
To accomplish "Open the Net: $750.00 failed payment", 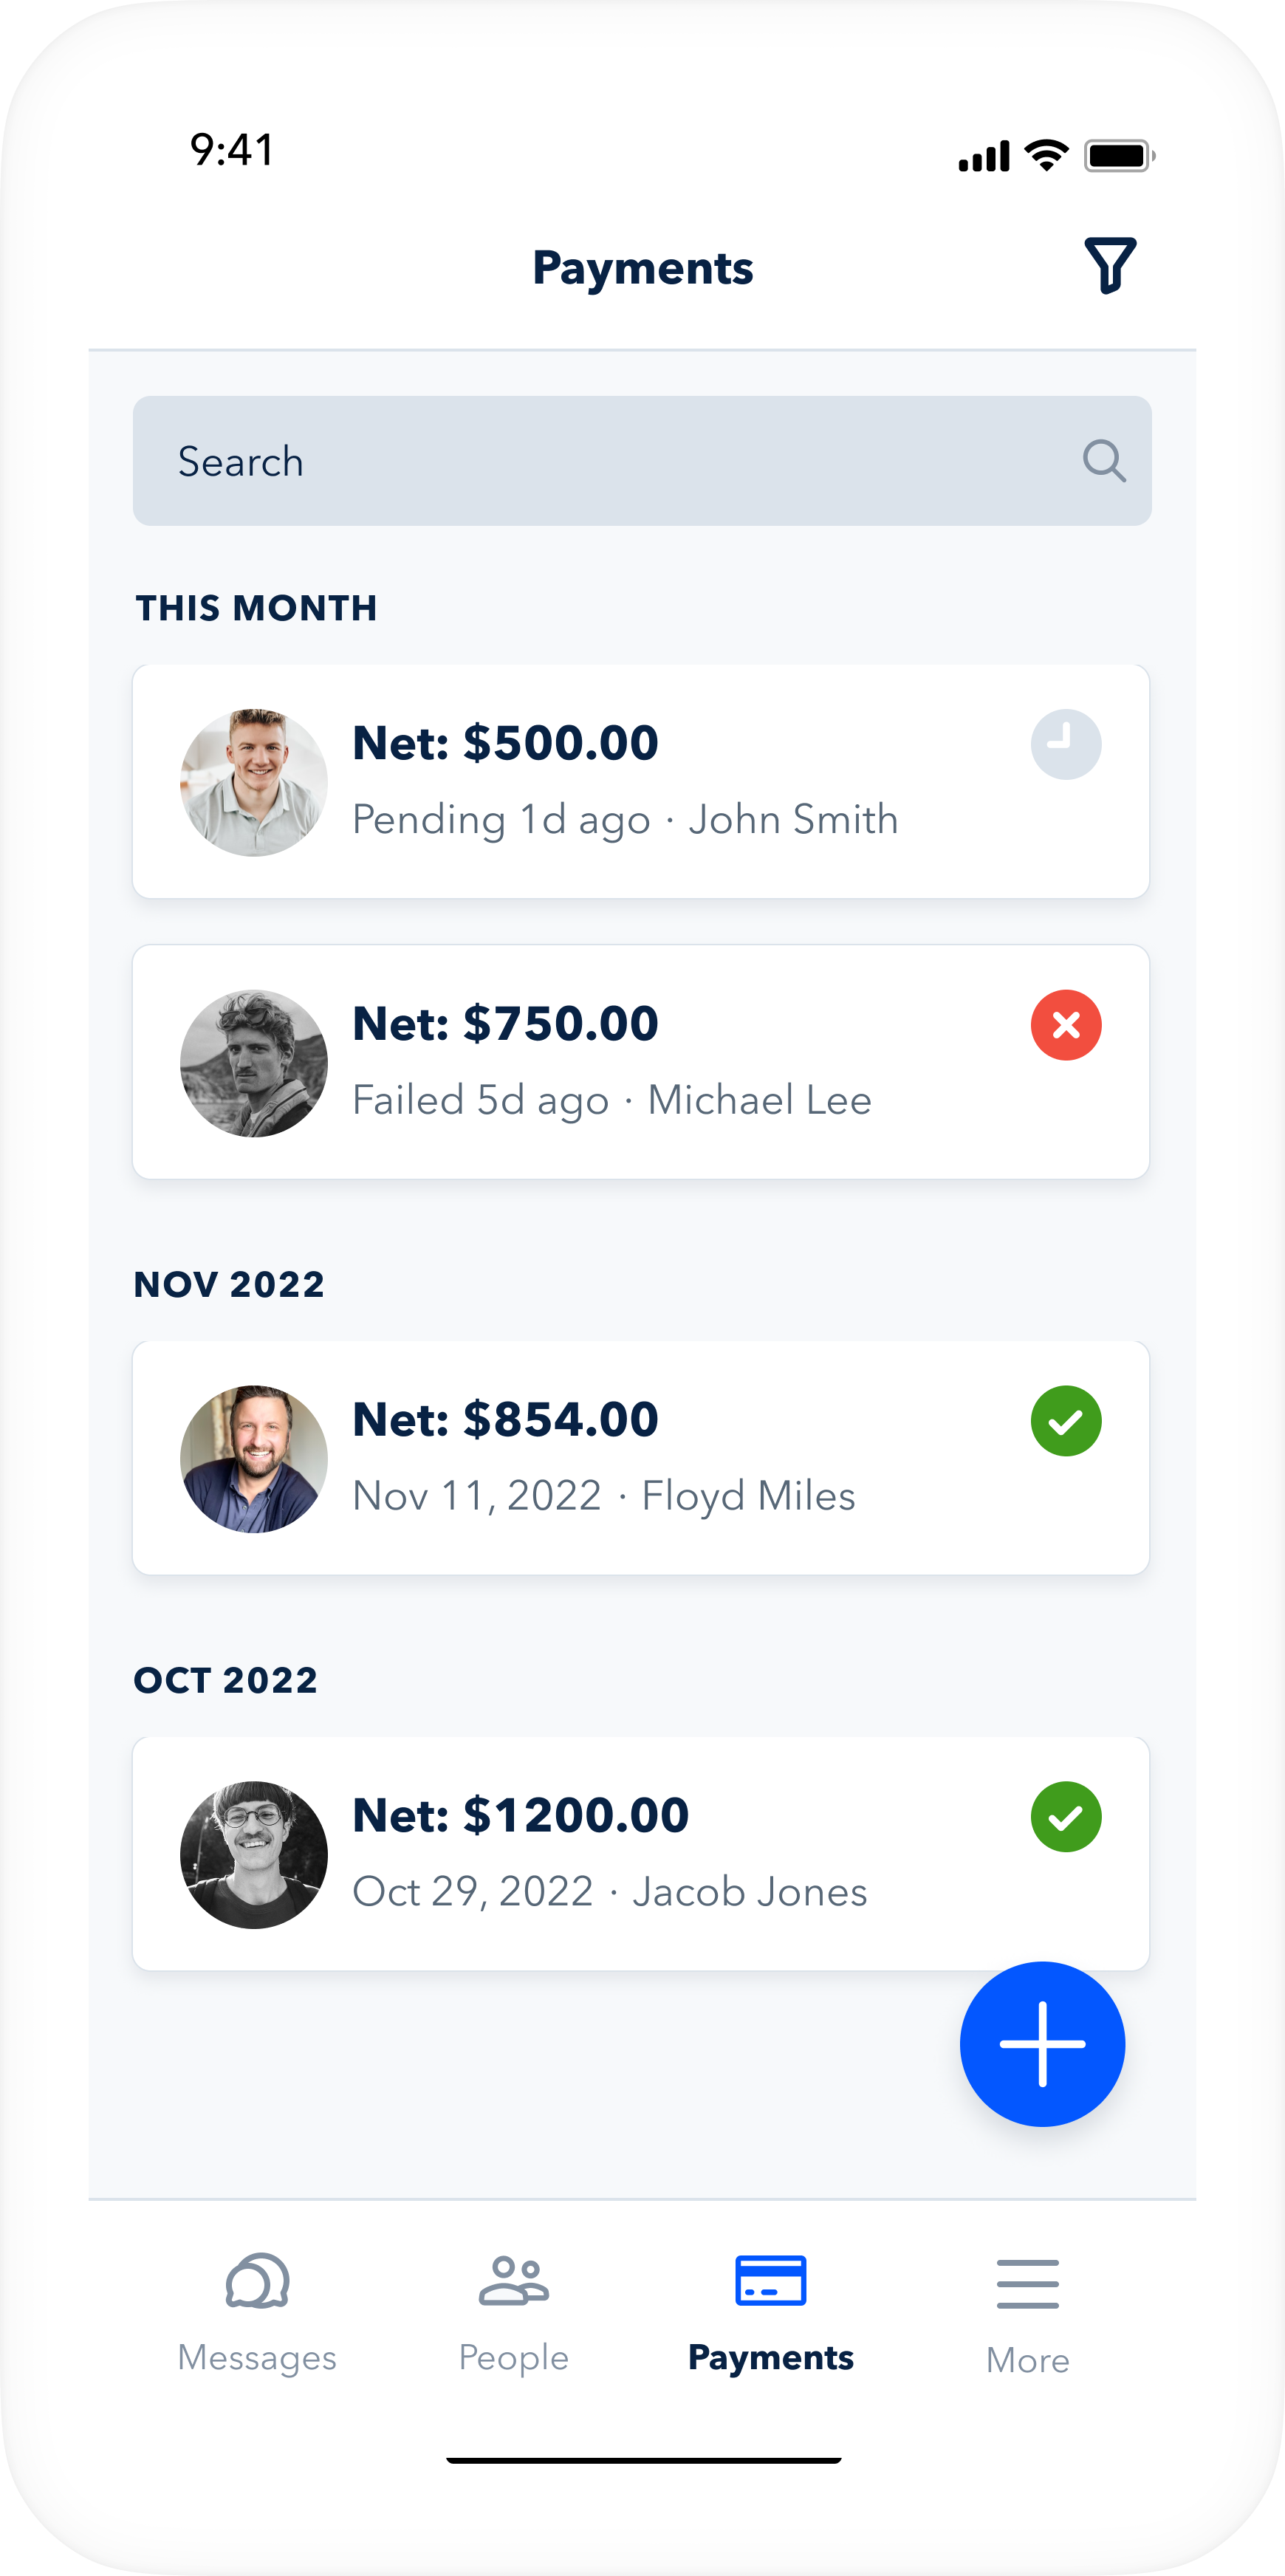I will tap(640, 1062).
